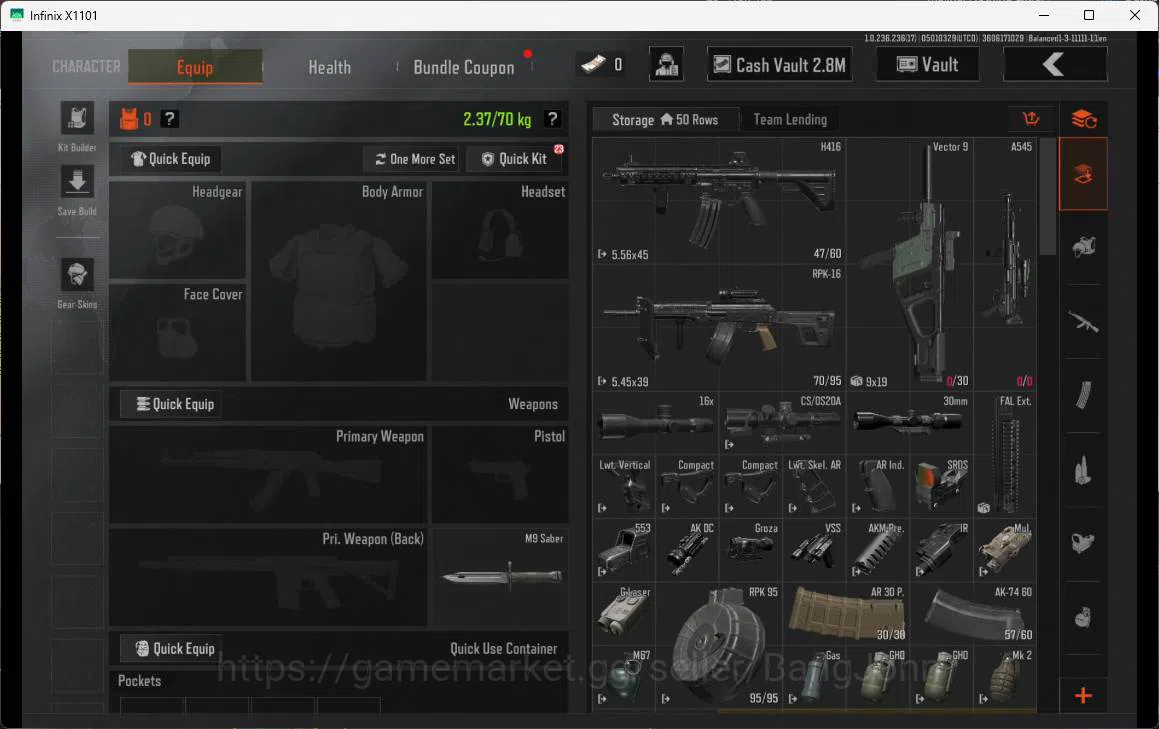This screenshot has width=1159, height=729.
Task: Open the CHARACTER section
Action: pyautogui.click(x=86, y=67)
